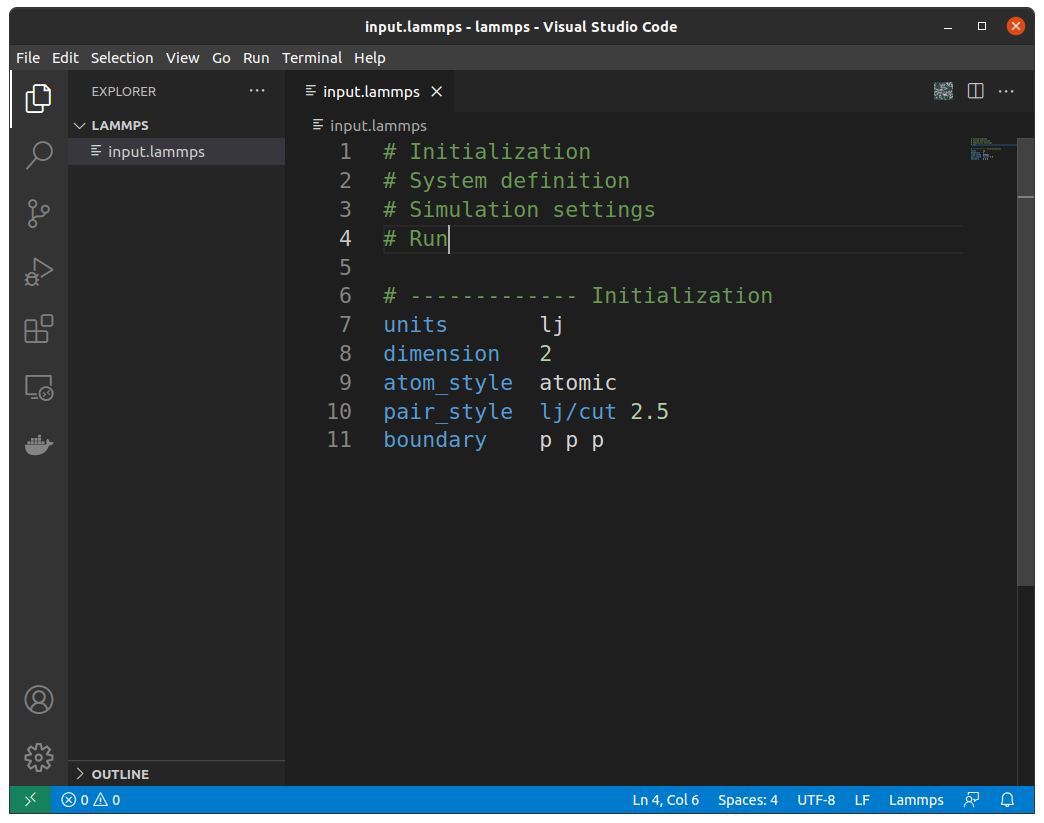The image size is (1044, 823).
Task: Click 'atomic' value on line 9
Action: 578,383
